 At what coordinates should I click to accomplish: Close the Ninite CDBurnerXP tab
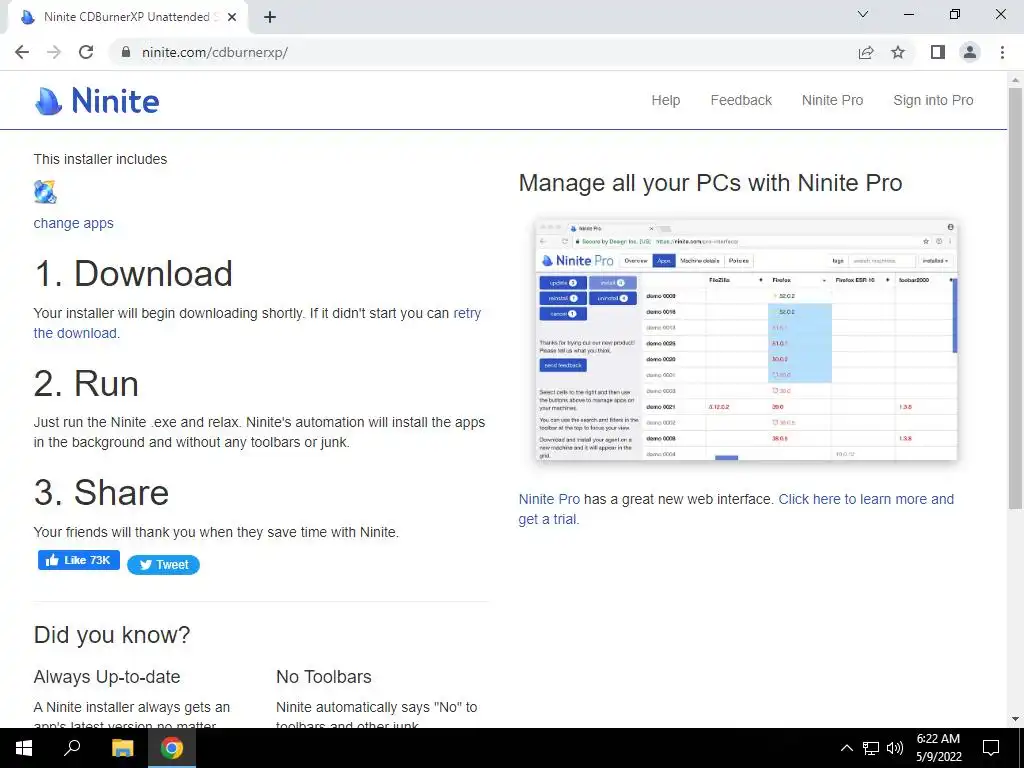232,17
